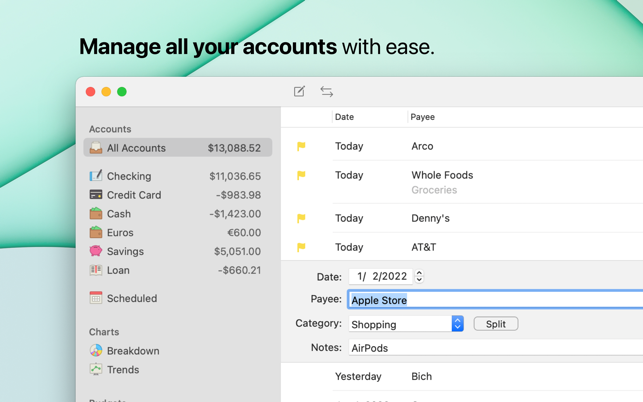
Task: Click the Notes field with AirPods
Action: pos(495,348)
